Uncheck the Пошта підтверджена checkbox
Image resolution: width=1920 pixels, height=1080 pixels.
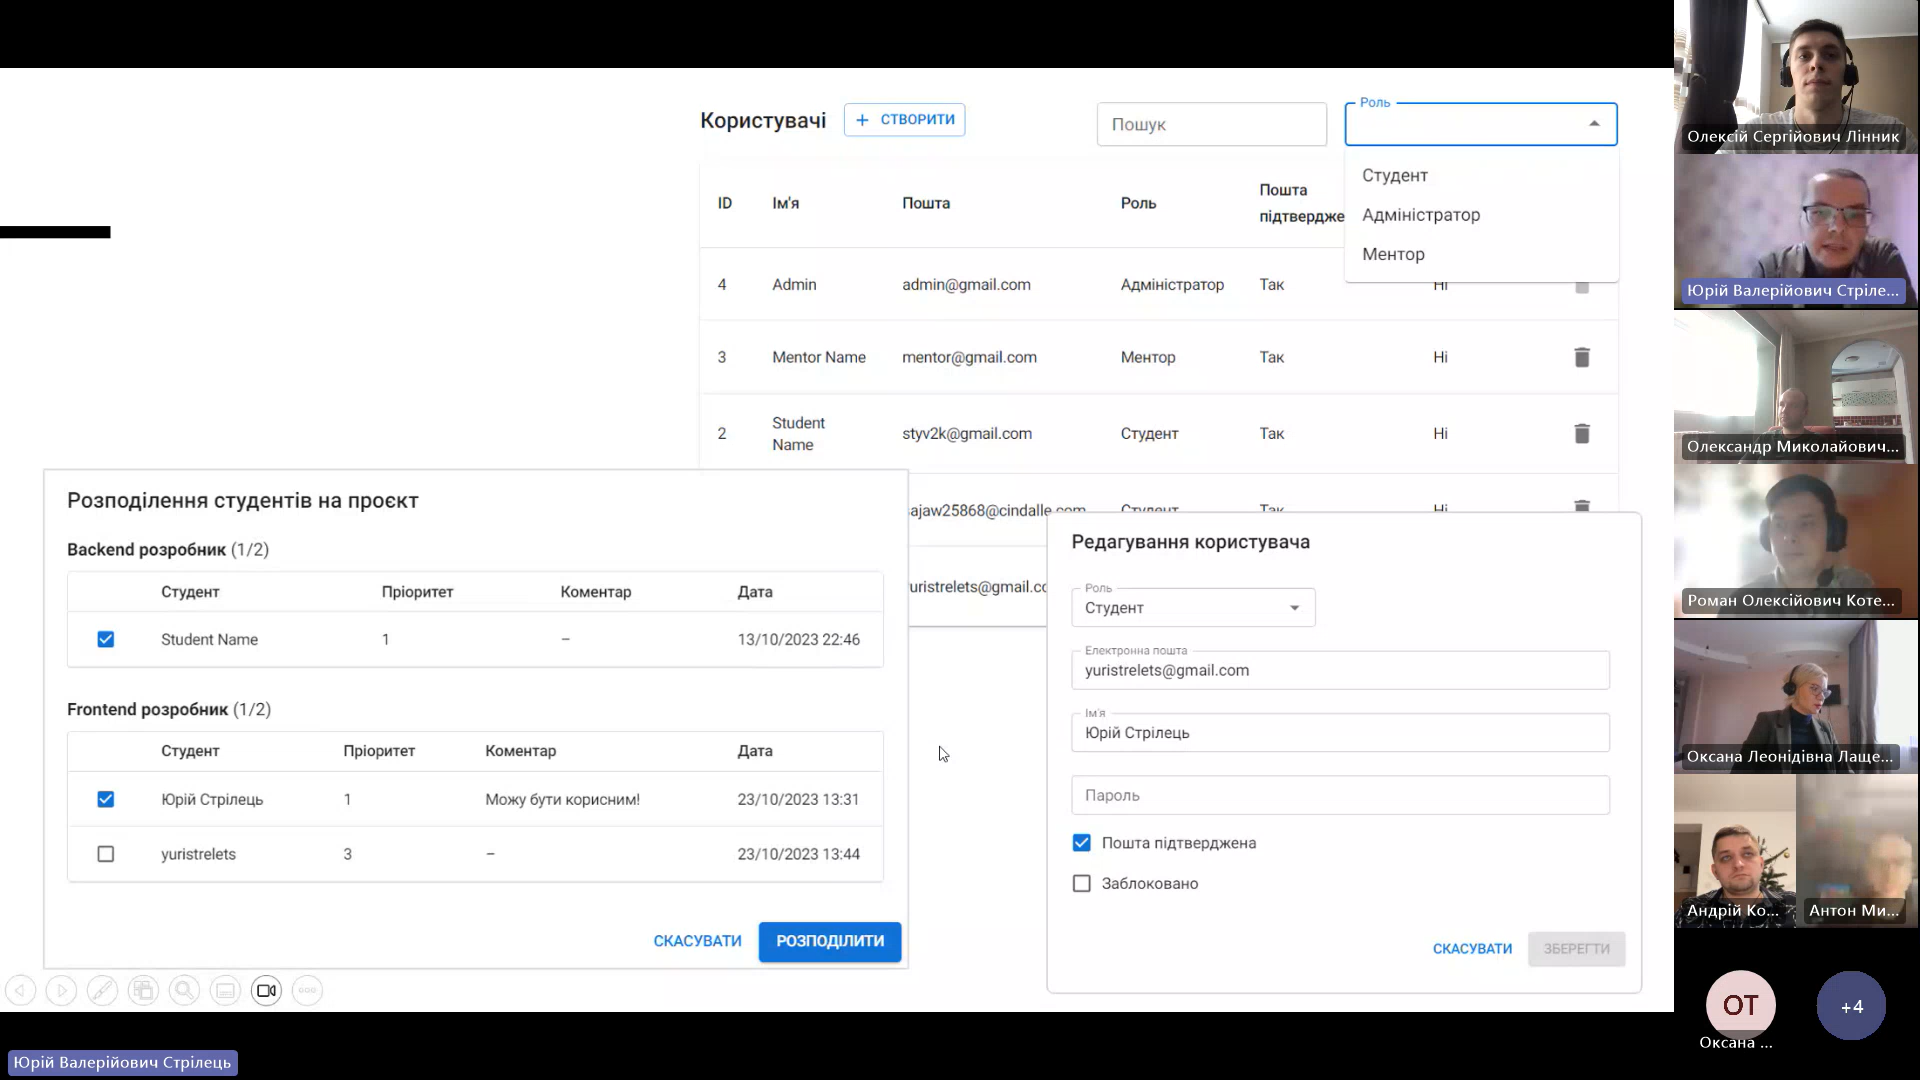point(1081,843)
